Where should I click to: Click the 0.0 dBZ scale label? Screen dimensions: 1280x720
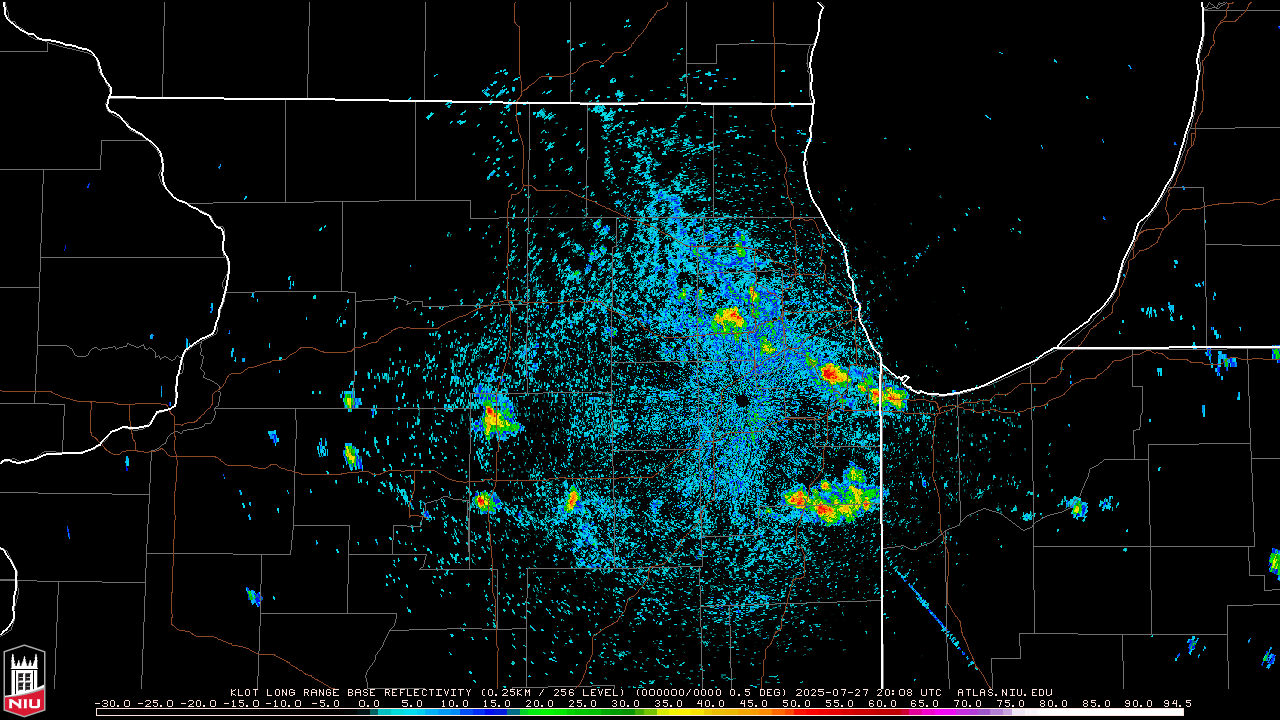click(370, 703)
